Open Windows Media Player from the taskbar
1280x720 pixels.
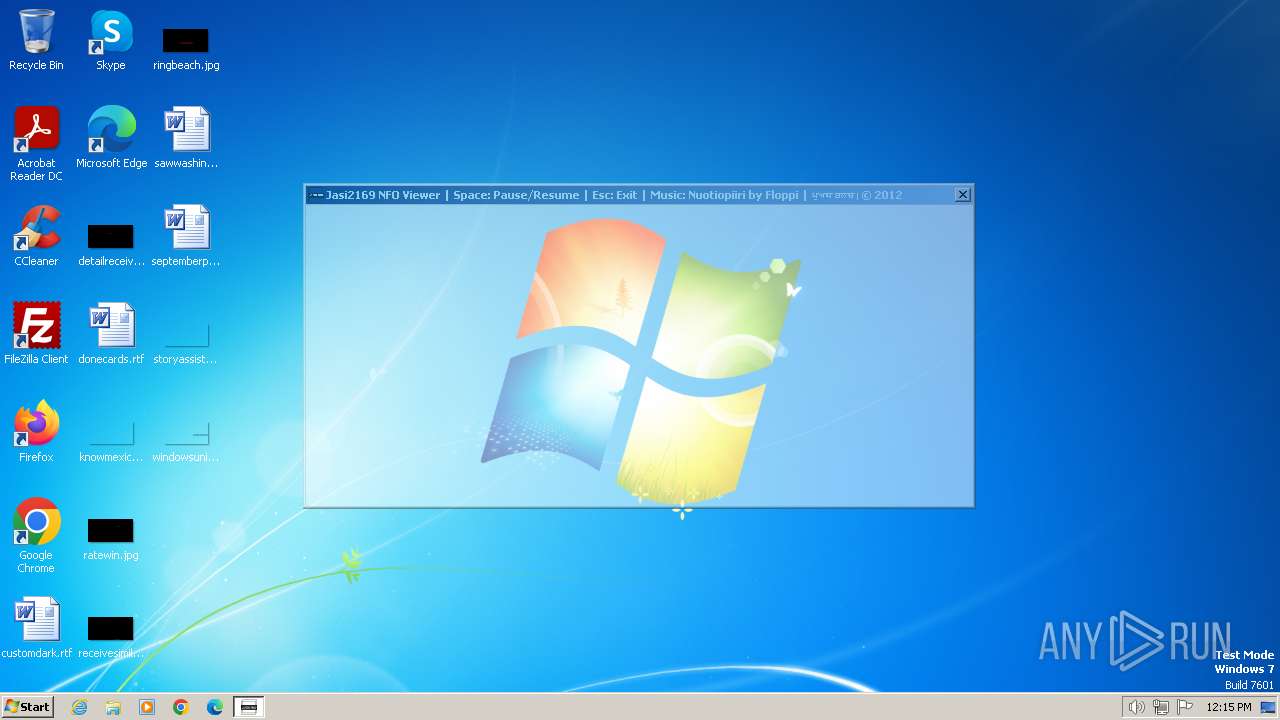point(147,707)
